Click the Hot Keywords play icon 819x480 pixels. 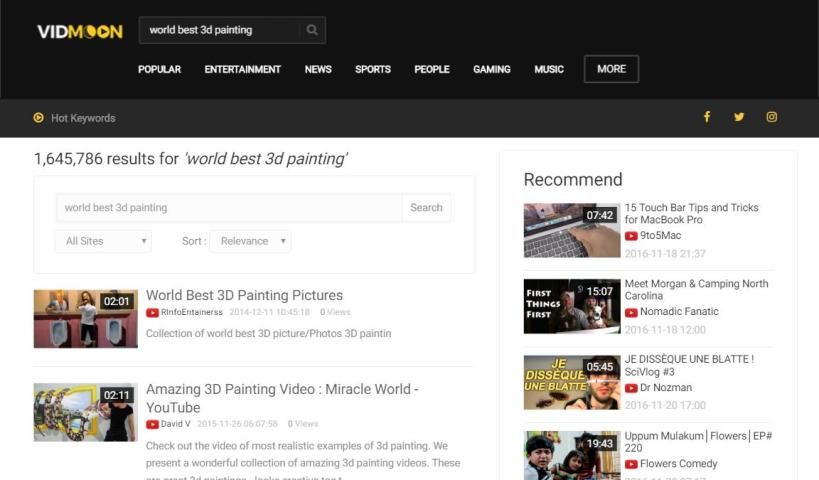[39, 118]
